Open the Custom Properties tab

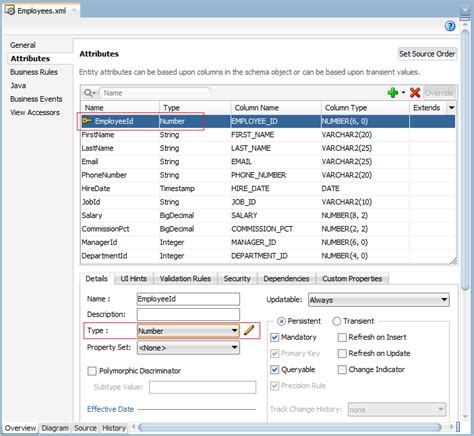(x=352, y=279)
